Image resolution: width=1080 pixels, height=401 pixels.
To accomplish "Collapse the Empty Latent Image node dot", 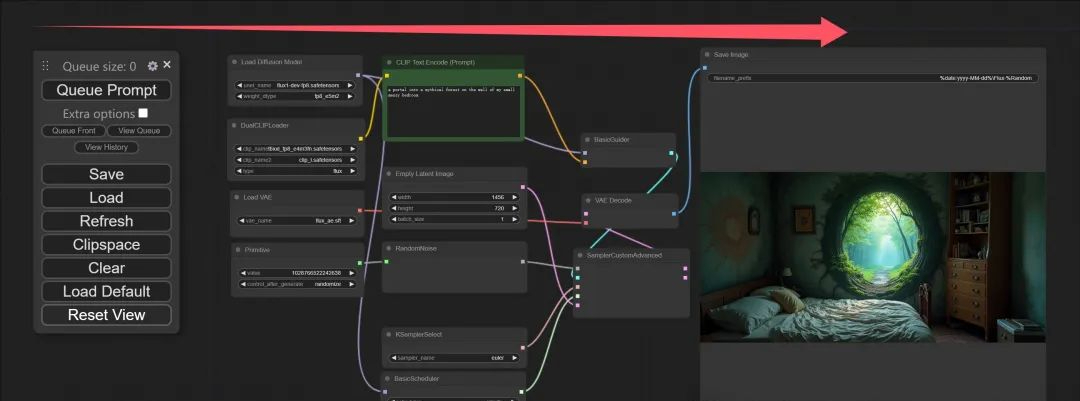I will (390, 174).
